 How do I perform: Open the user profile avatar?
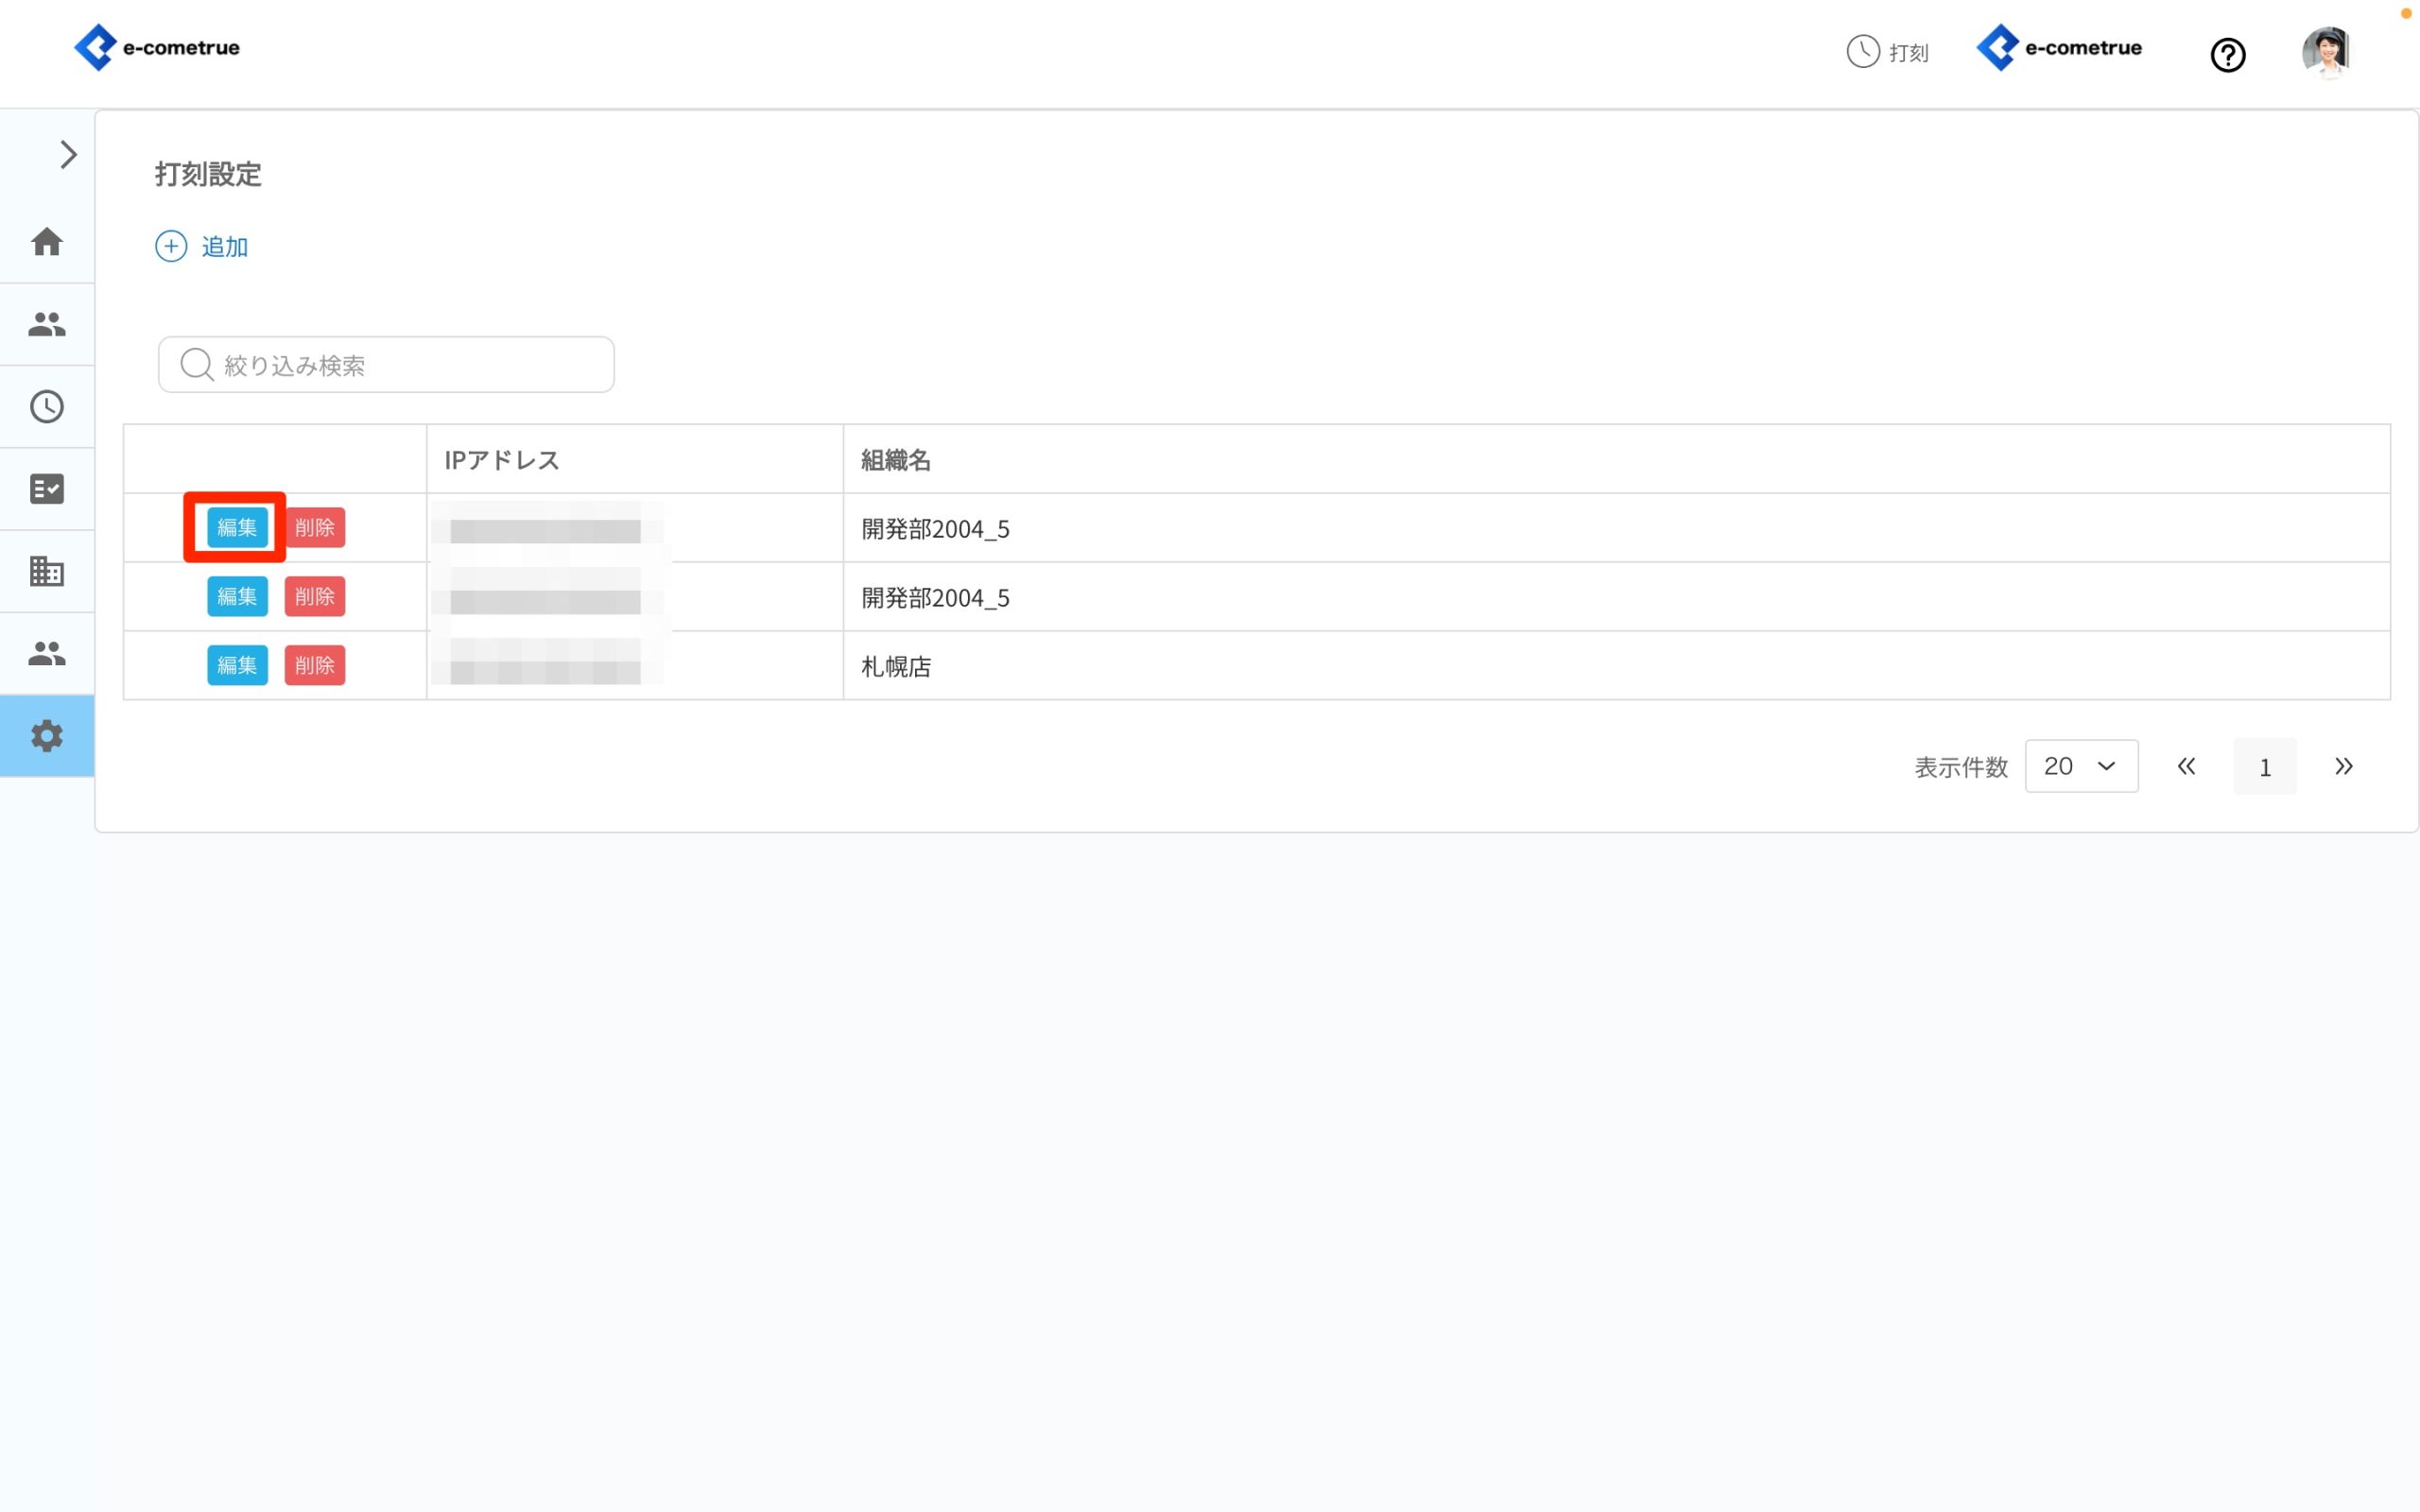(2325, 52)
